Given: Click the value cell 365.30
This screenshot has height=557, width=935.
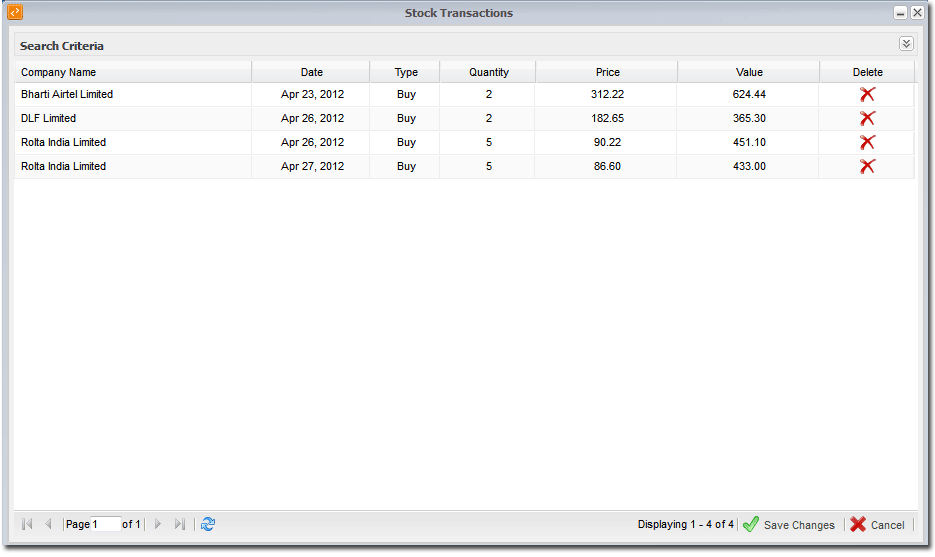Looking at the screenshot, I should pyautogui.click(x=749, y=118).
